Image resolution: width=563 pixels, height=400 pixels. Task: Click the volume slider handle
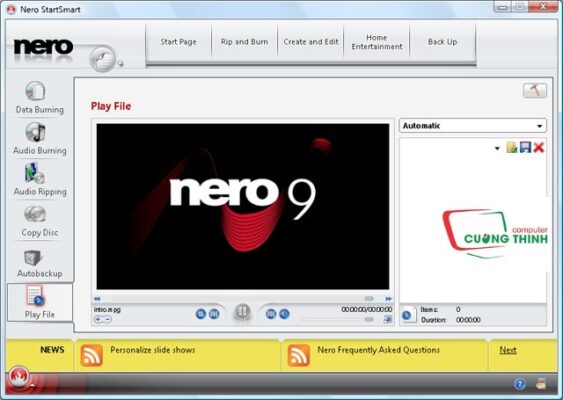pos(369,319)
